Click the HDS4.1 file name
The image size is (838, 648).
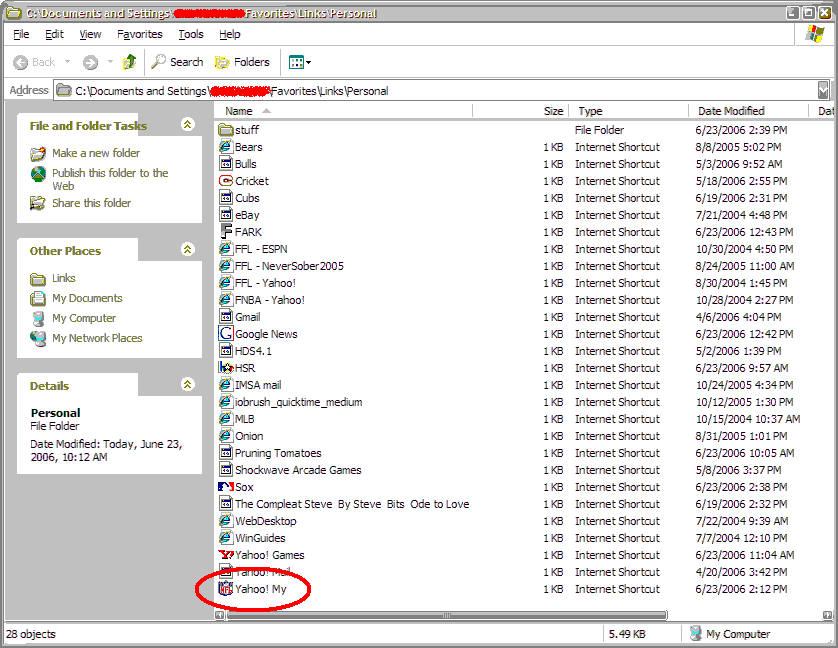[x=253, y=351]
